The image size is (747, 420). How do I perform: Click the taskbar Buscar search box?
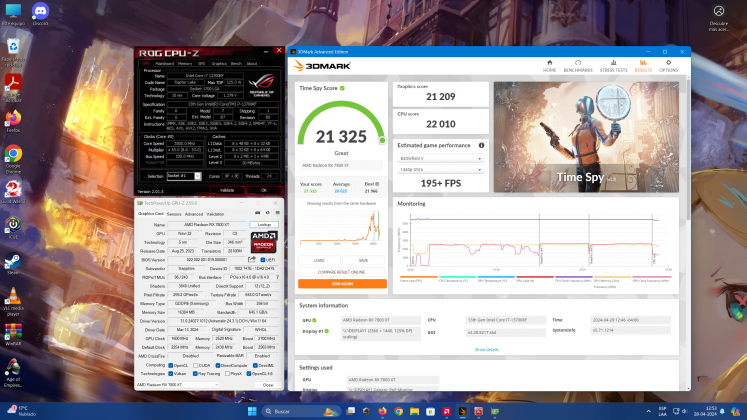coord(301,411)
